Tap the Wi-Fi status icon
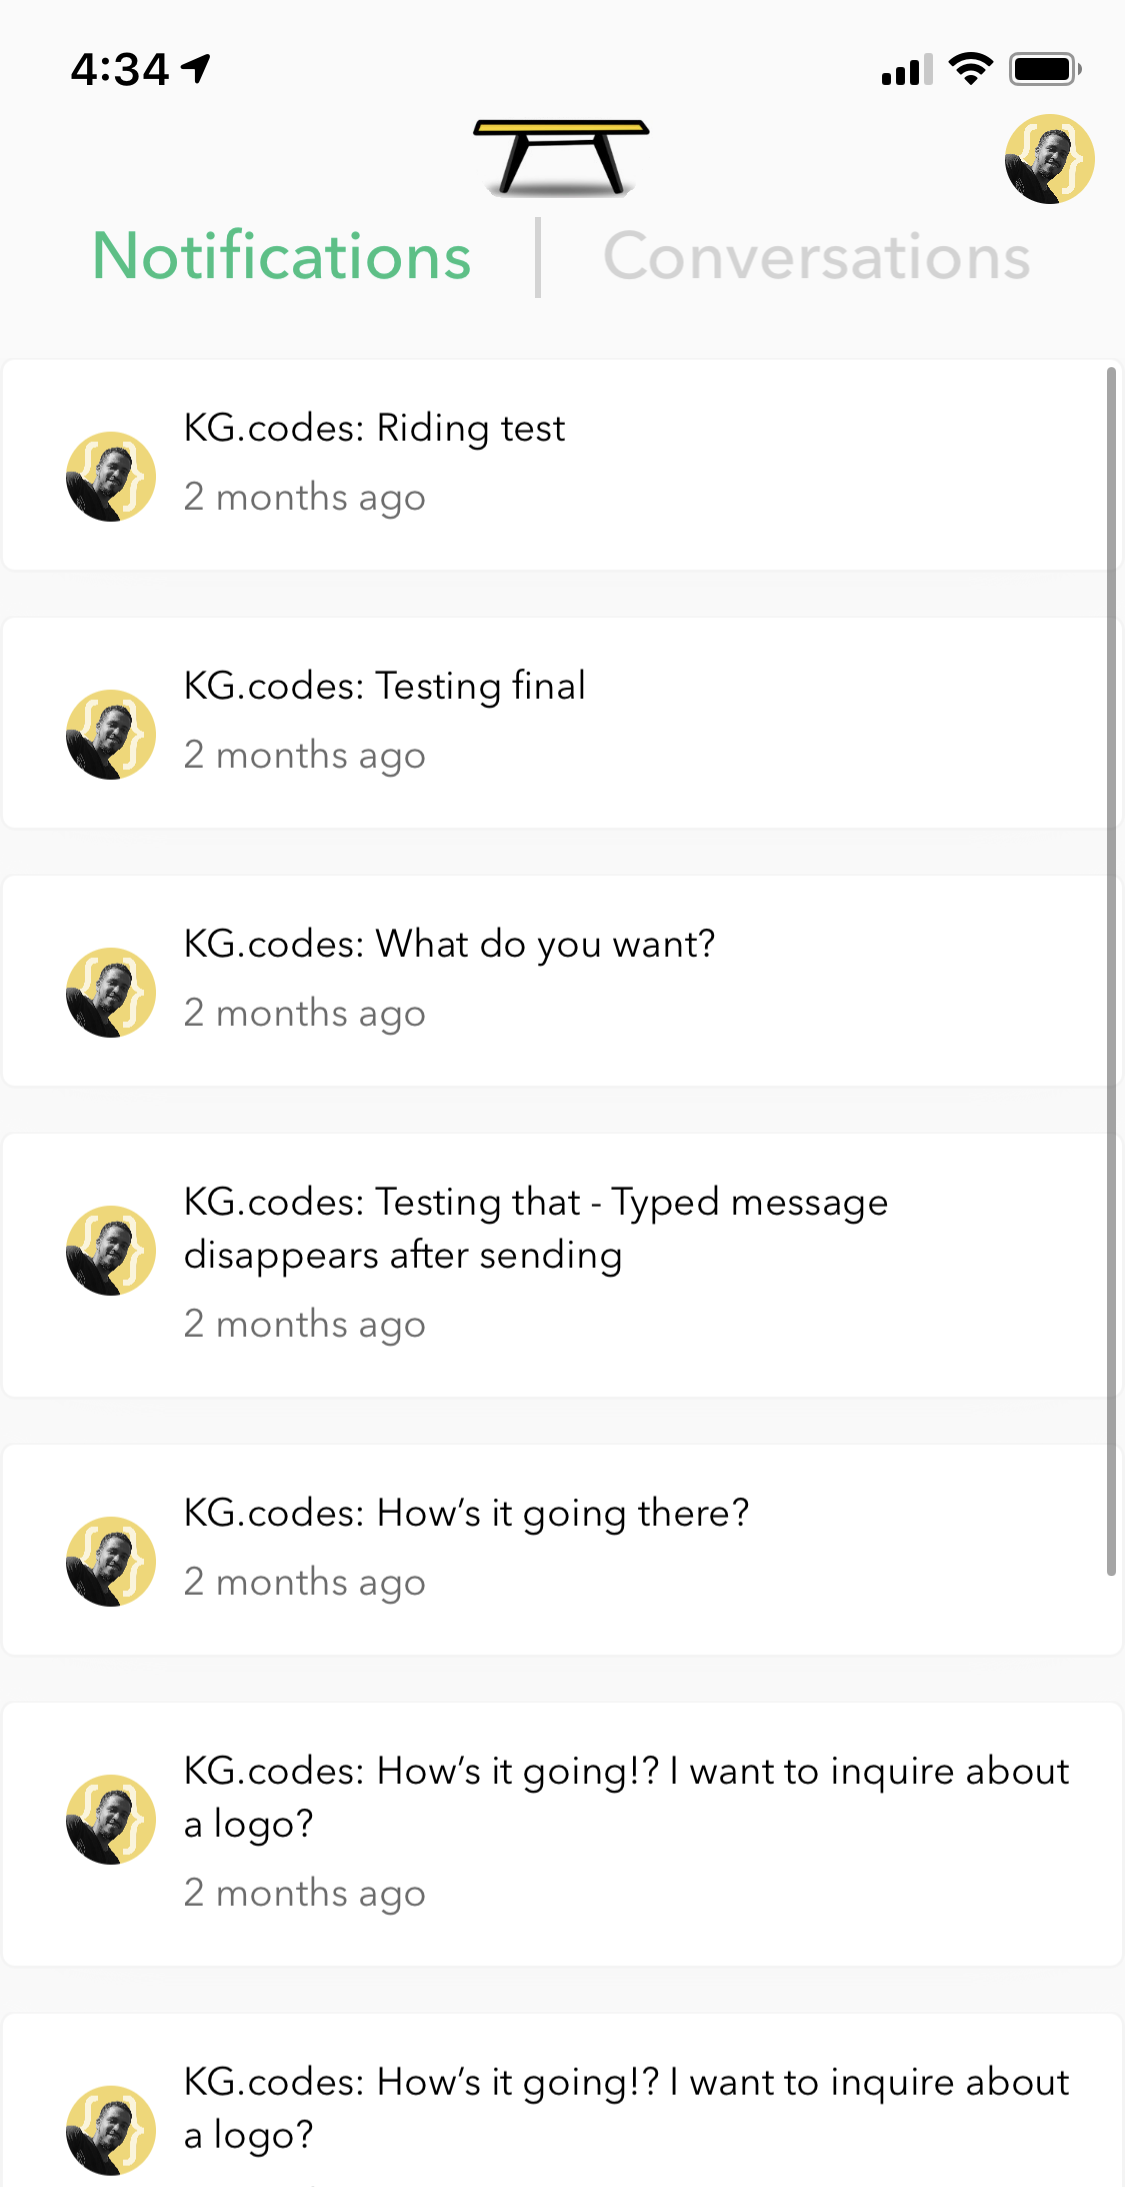The width and height of the screenshot is (1125, 2200). [970, 69]
